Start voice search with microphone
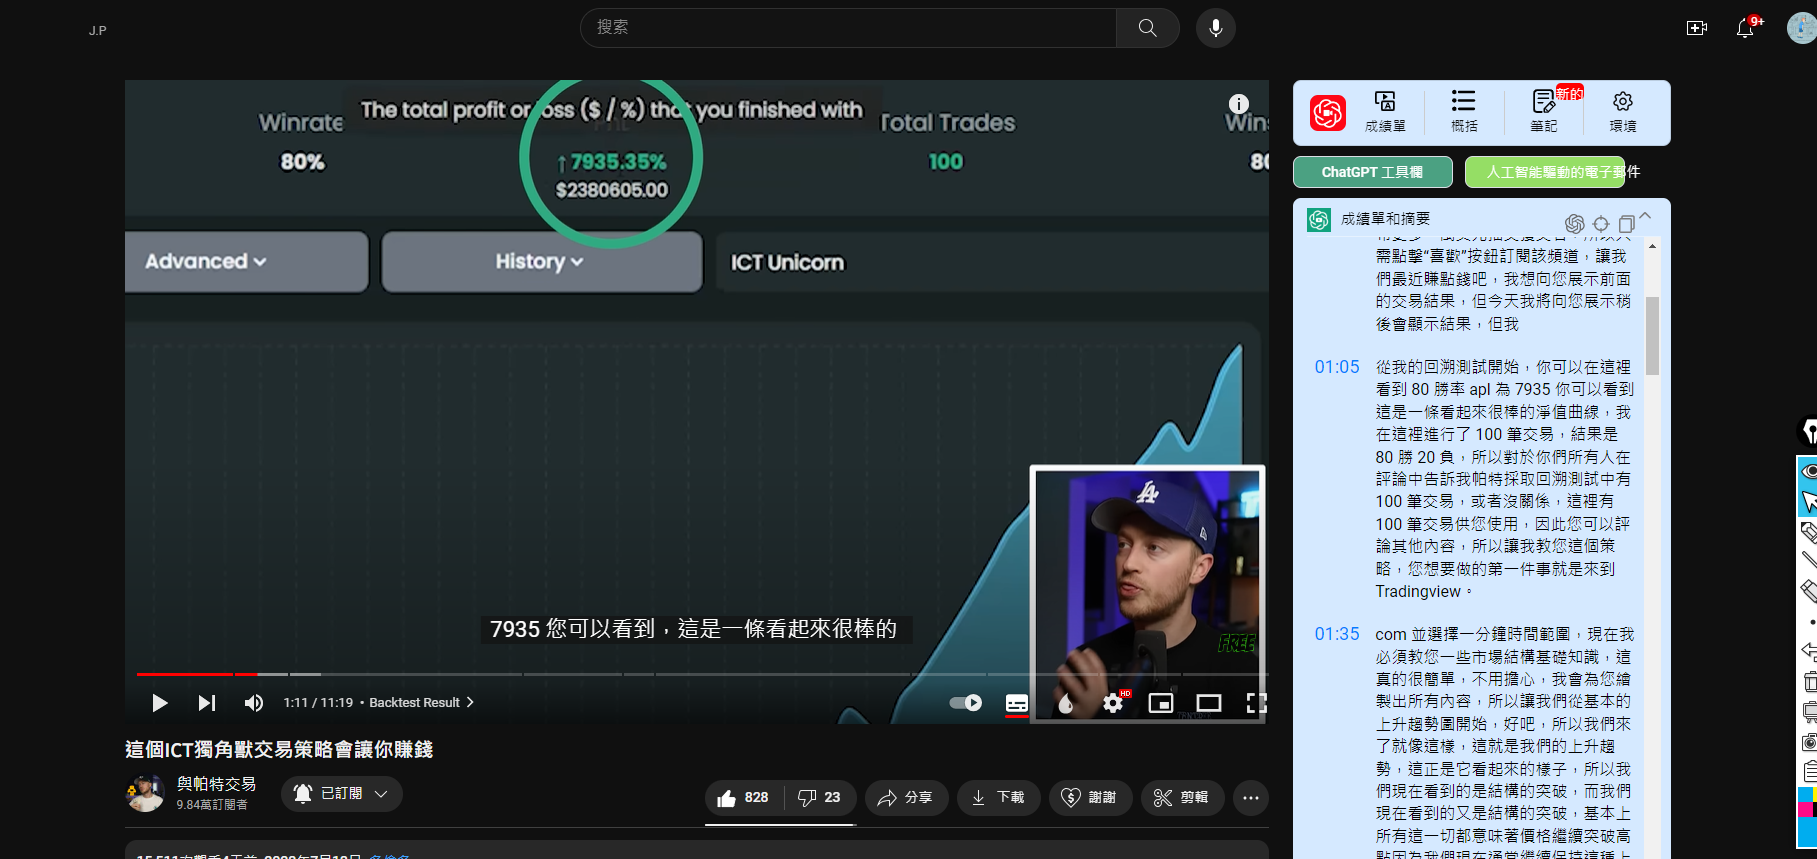Screen dimensions: 1817x859 (1216, 28)
